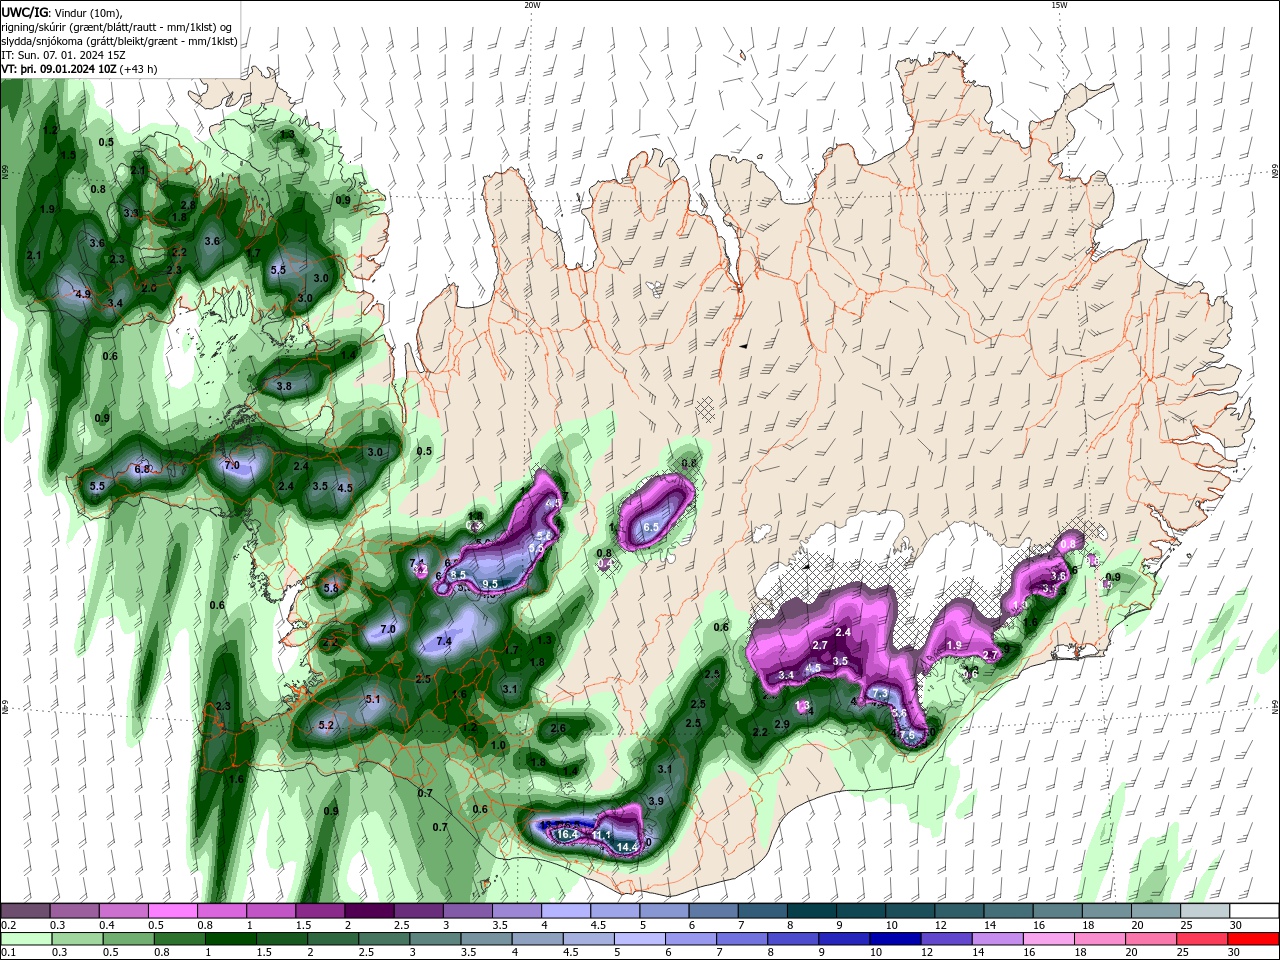Click the 14.4 precipitation value
Screen dimensions: 1280x960
point(627,847)
